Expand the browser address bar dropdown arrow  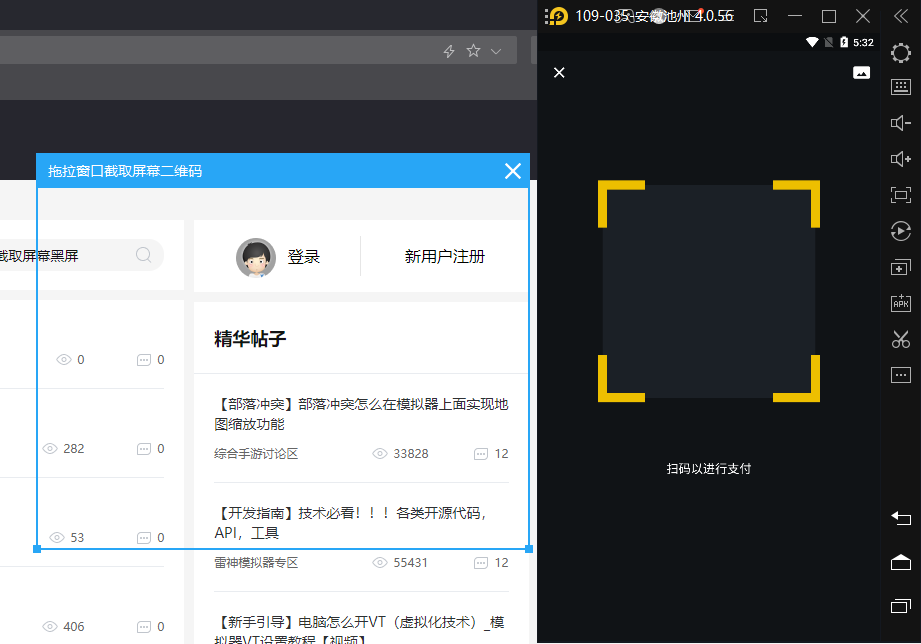(496, 51)
